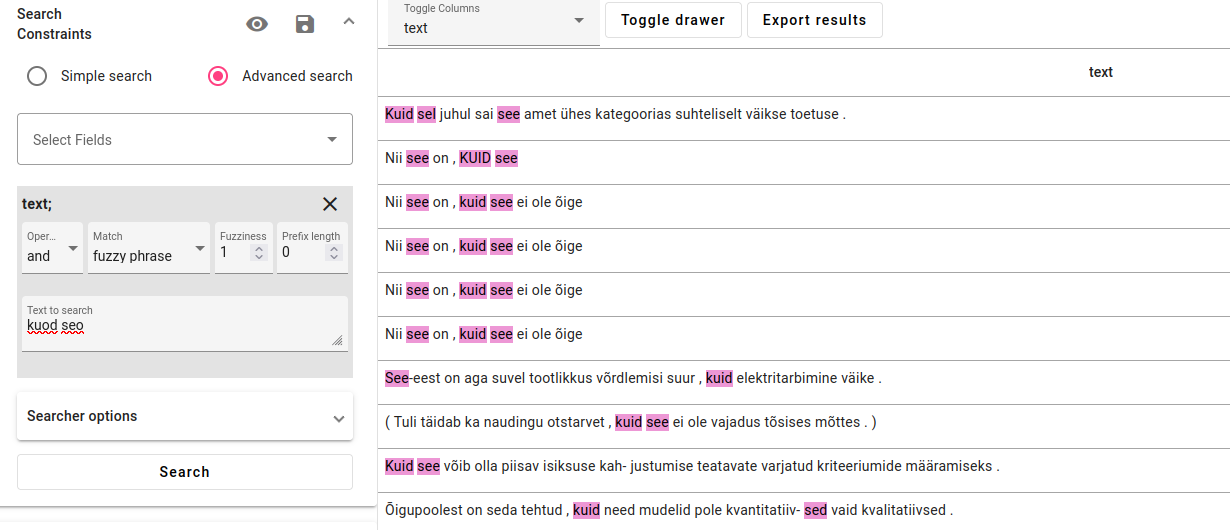Open the Match dropdown showing fuzzy phrase
The image size is (1230, 530).
(x=149, y=248)
